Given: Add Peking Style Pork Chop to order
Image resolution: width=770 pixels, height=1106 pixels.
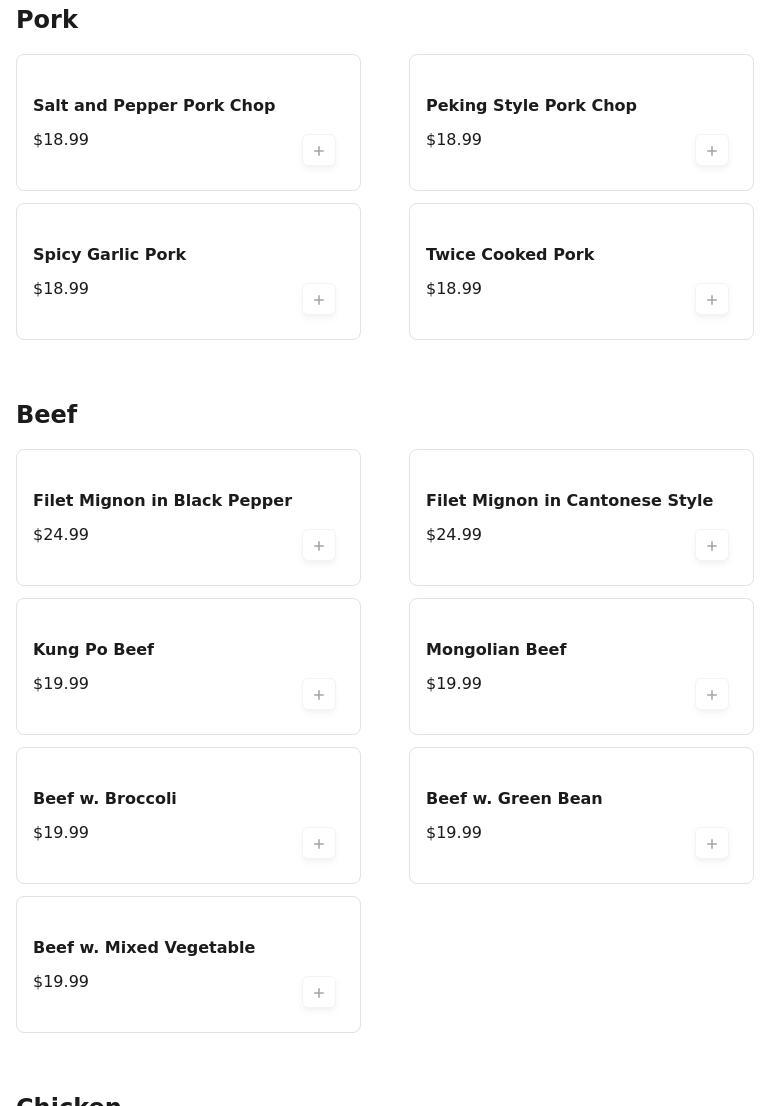Looking at the screenshot, I should pos(712,151).
